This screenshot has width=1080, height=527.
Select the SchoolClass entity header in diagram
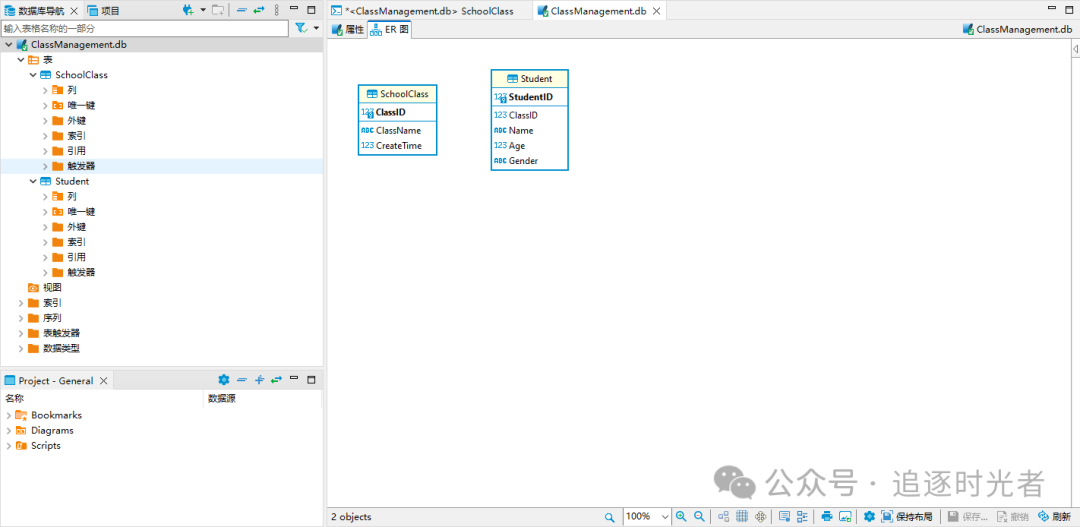click(x=397, y=94)
